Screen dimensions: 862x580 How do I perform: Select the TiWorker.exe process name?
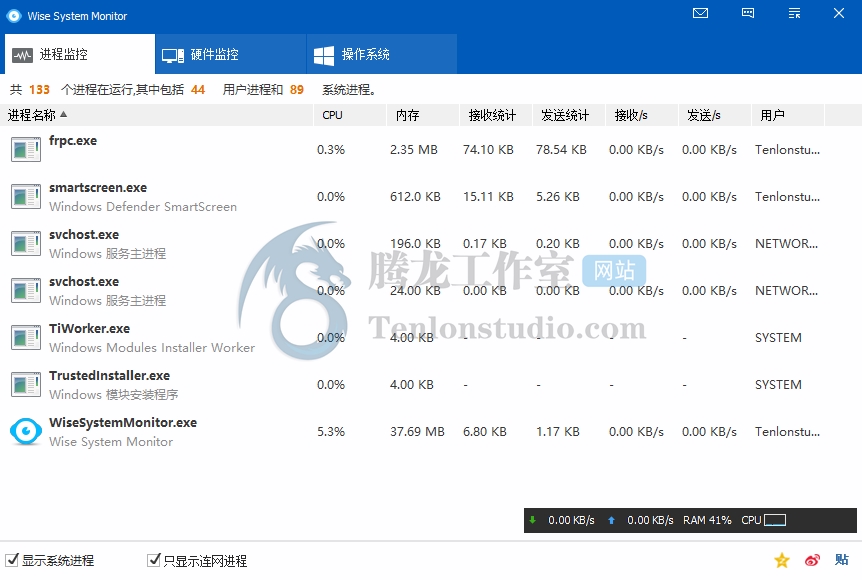89,329
